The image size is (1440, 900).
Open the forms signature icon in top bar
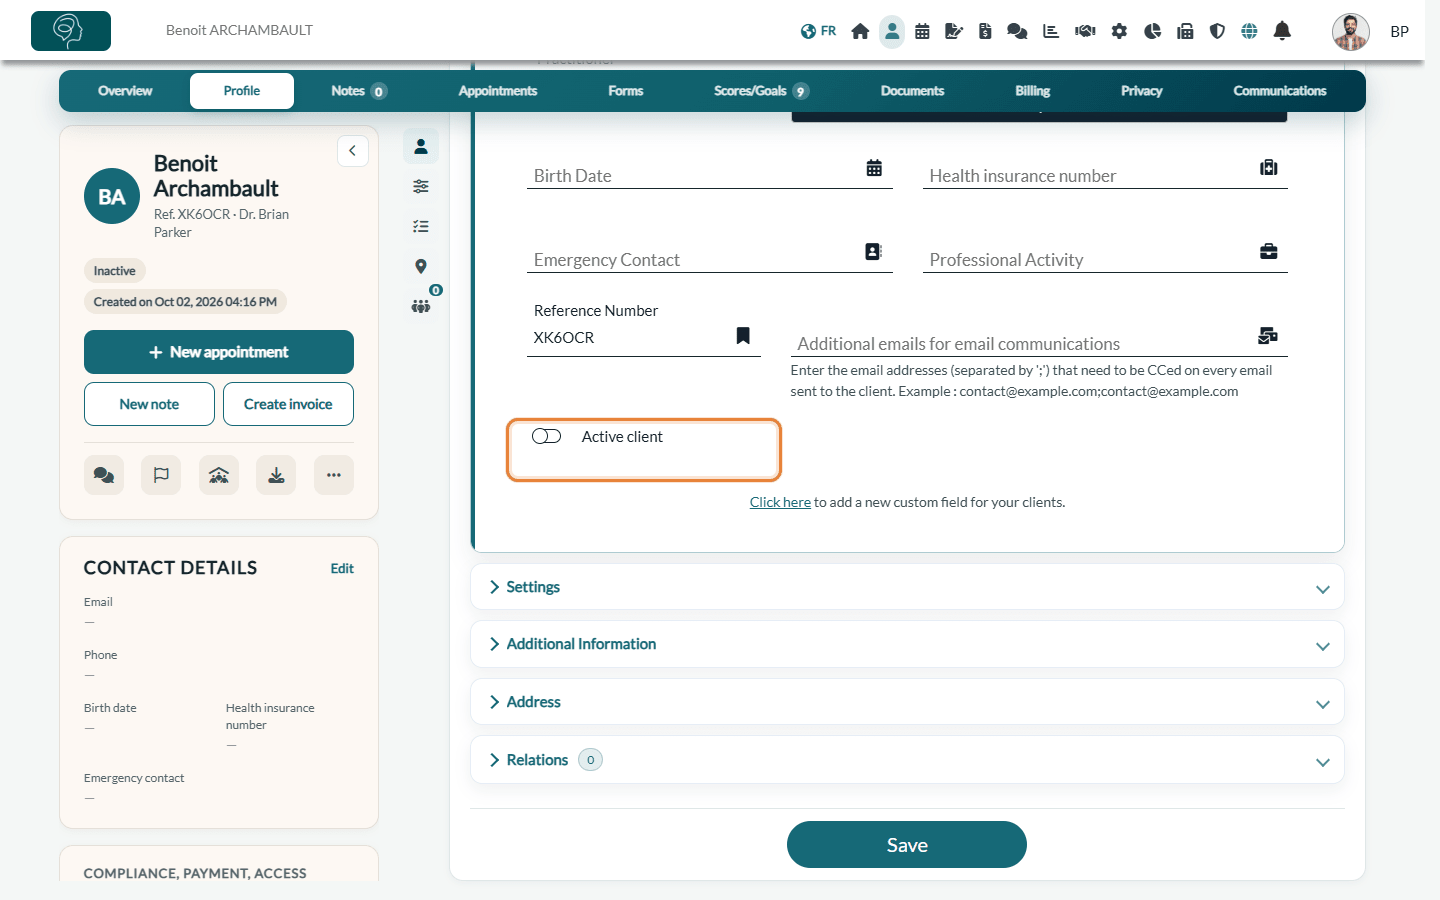tap(954, 31)
